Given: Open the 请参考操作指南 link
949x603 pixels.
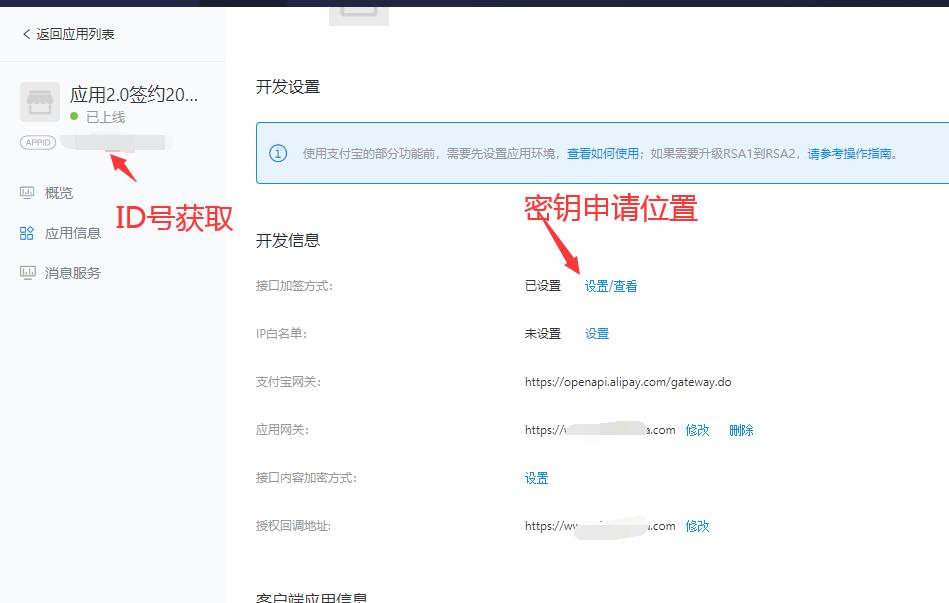Looking at the screenshot, I should coord(849,154).
